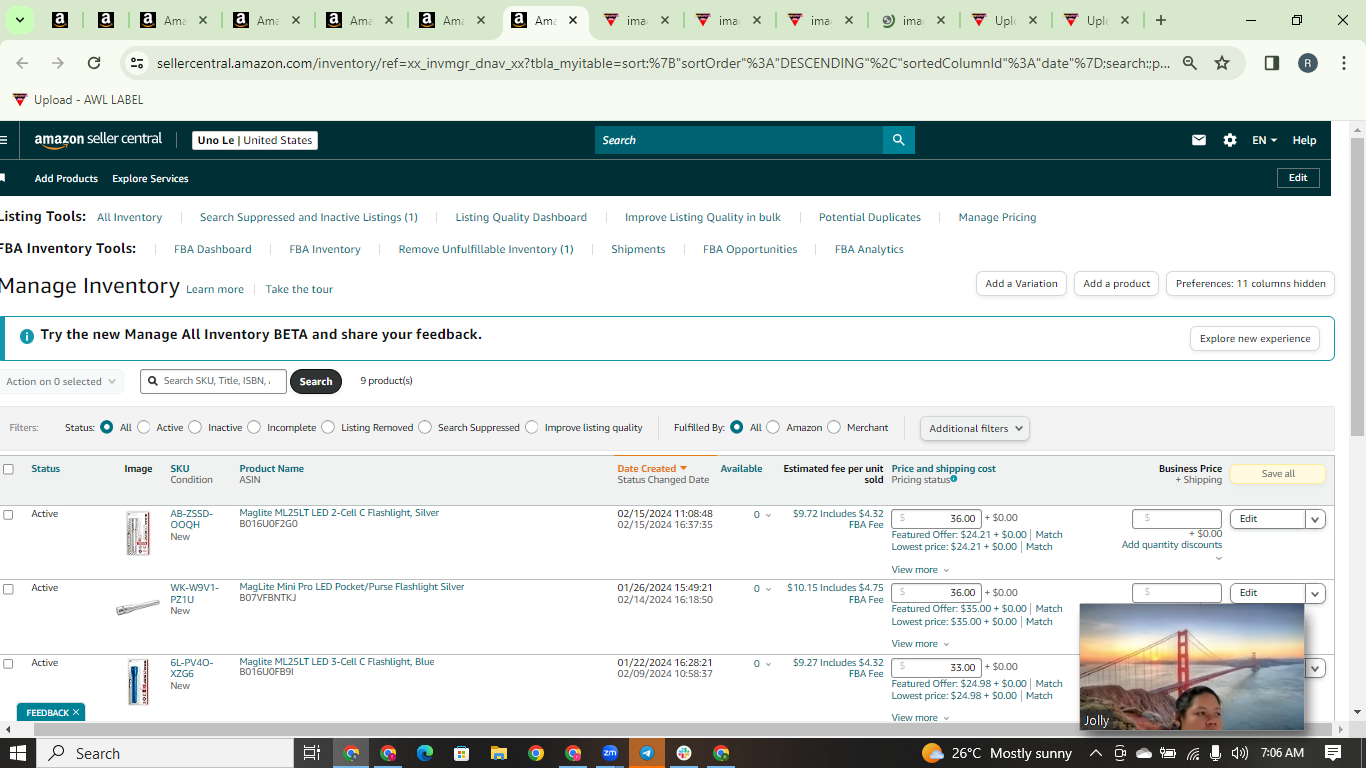Check the row checkbox for WK-W9V1-PZ1U
The height and width of the screenshot is (768, 1366).
(9, 589)
